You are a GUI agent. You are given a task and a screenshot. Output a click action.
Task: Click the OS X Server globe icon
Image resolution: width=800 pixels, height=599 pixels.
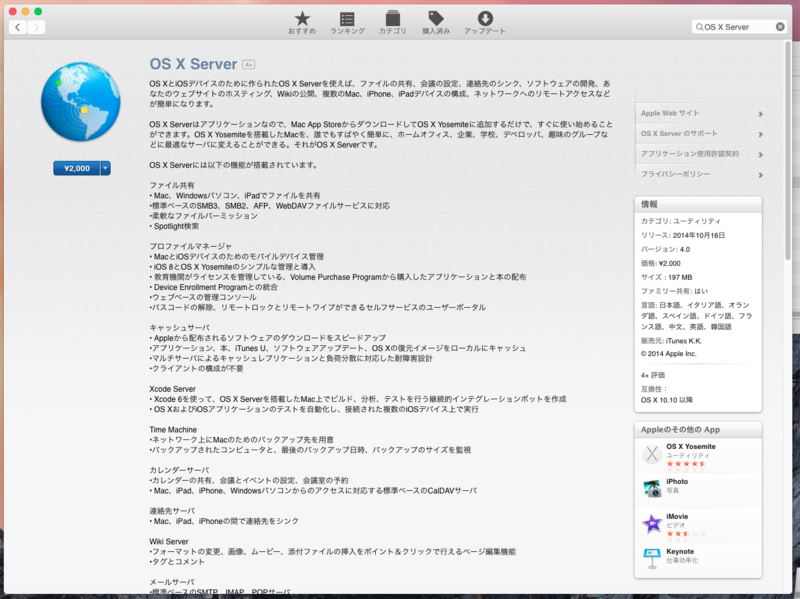coord(81,102)
